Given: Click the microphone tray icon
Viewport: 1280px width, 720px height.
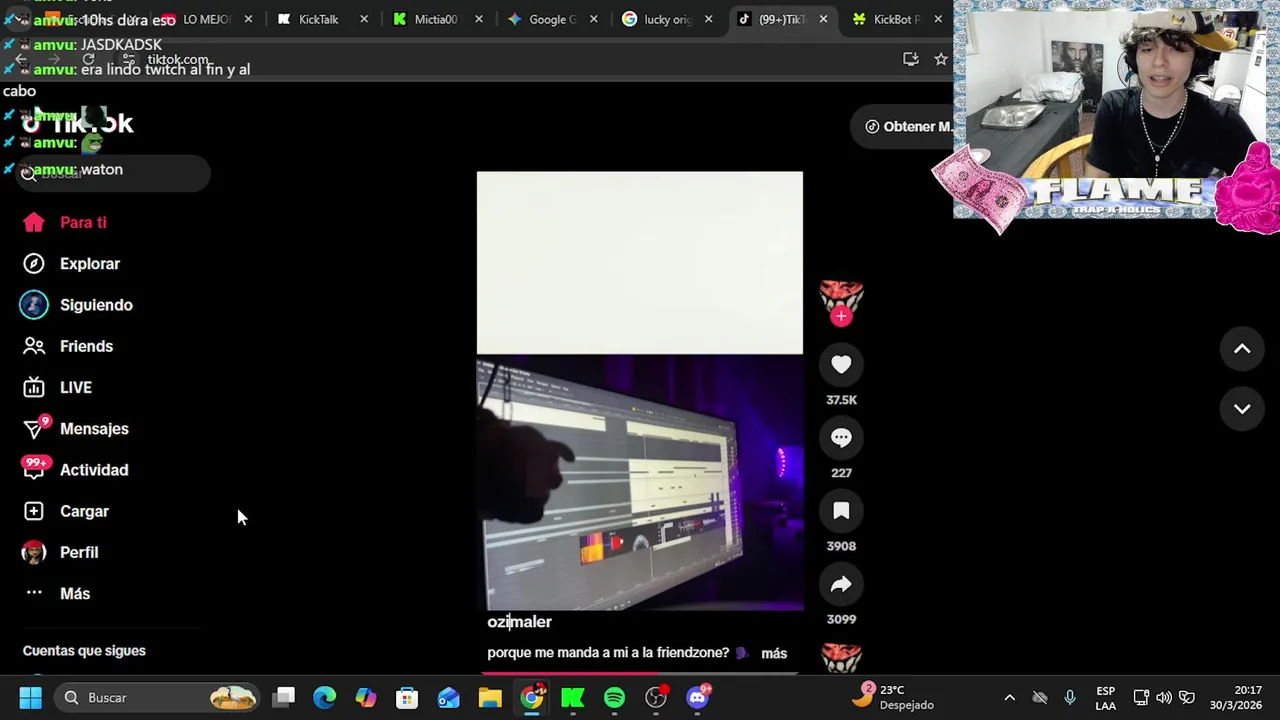Looking at the screenshot, I should tap(1070, 697).
